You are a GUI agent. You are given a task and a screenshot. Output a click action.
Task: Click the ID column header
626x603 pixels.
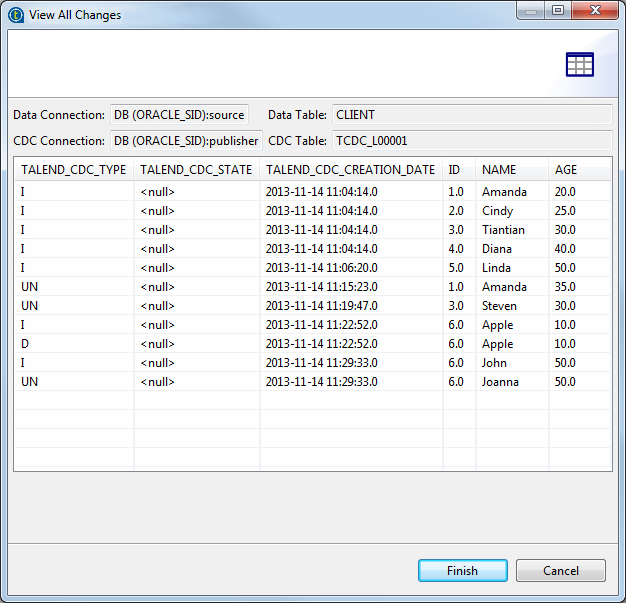pyautogui.click(x=458, y=169)
